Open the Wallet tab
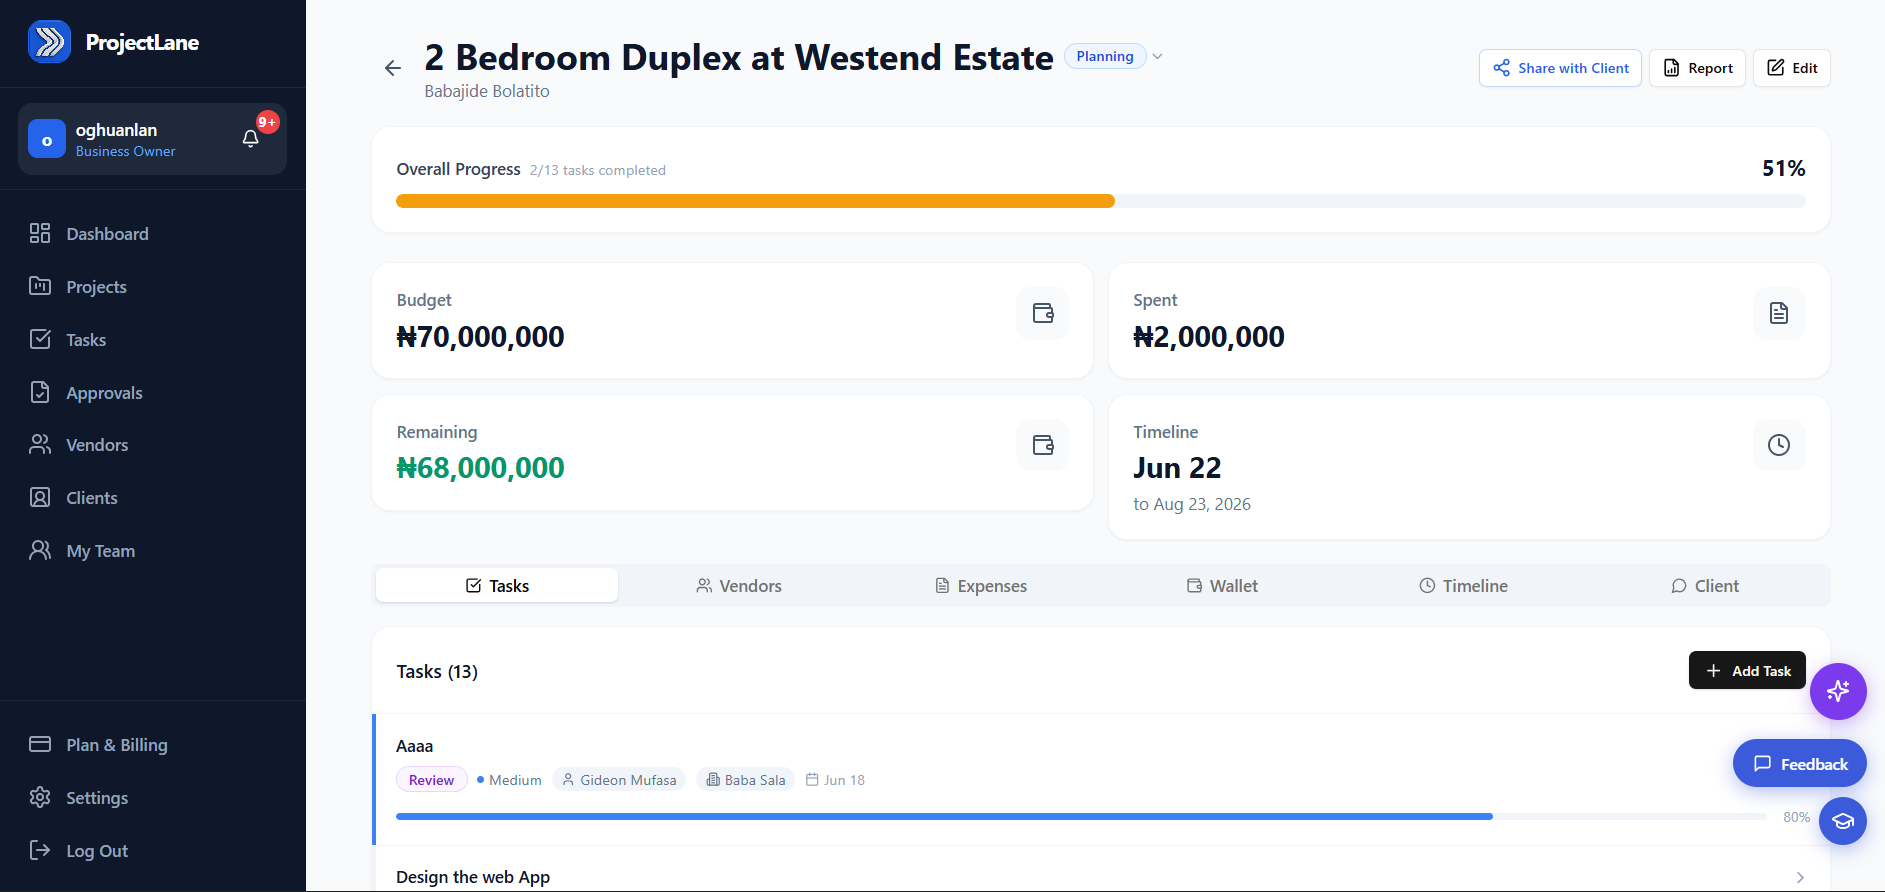Screen dimensions: 1885x892 [1222, 586]
